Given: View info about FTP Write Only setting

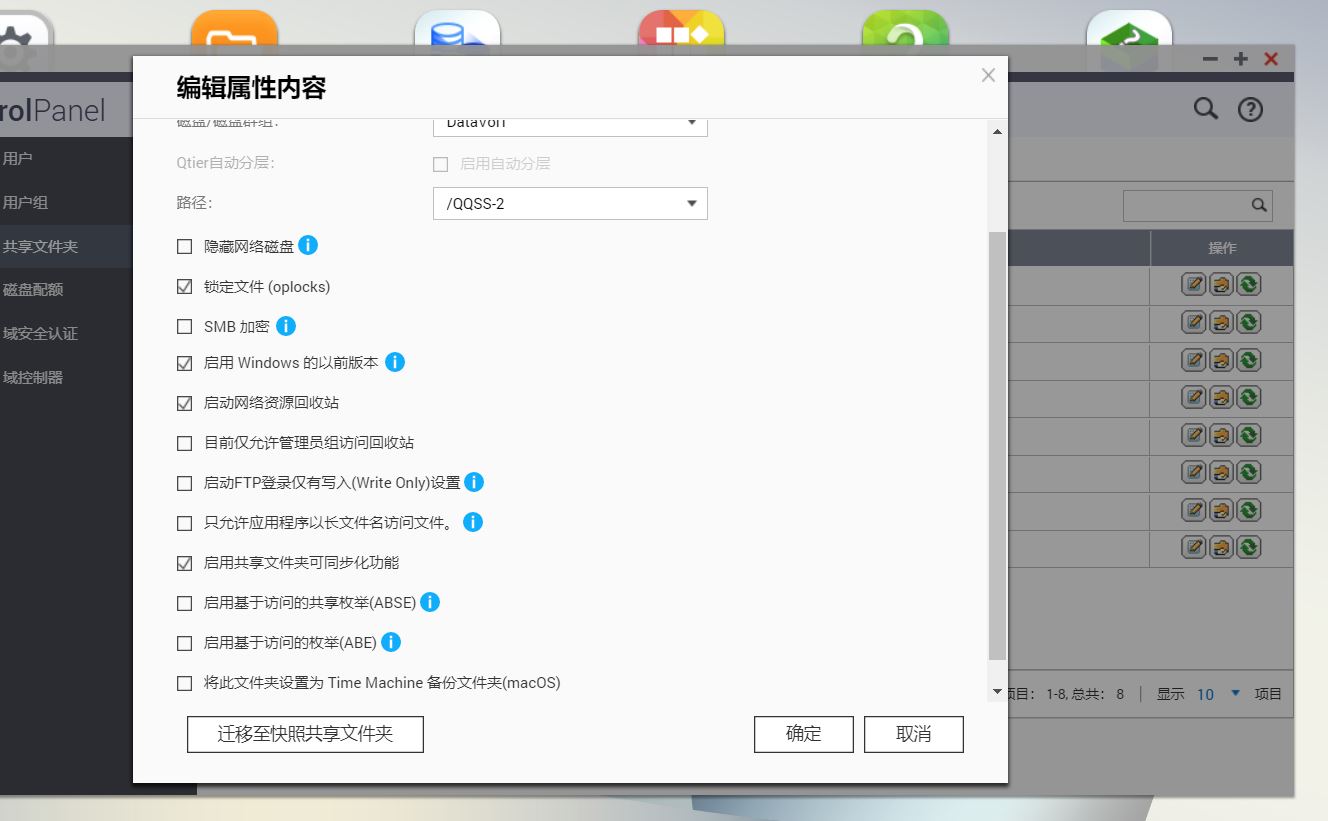Looking at the screenshot, I should click(x=474, y=482).
